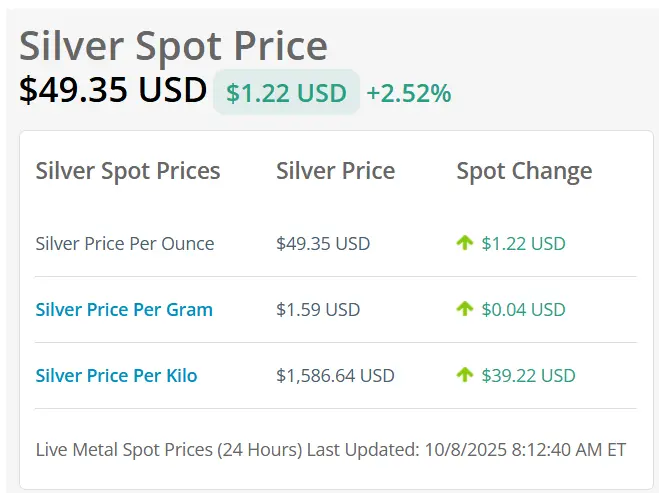Click the $1,586.64 USD per-kilo value

[335, 376]
